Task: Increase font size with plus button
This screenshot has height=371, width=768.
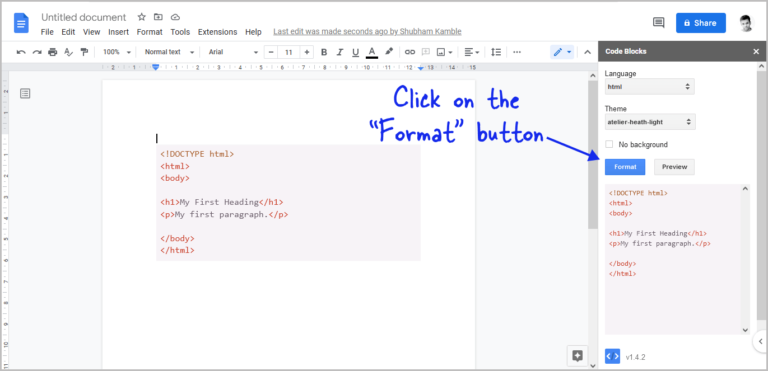Action: (307, 52)
